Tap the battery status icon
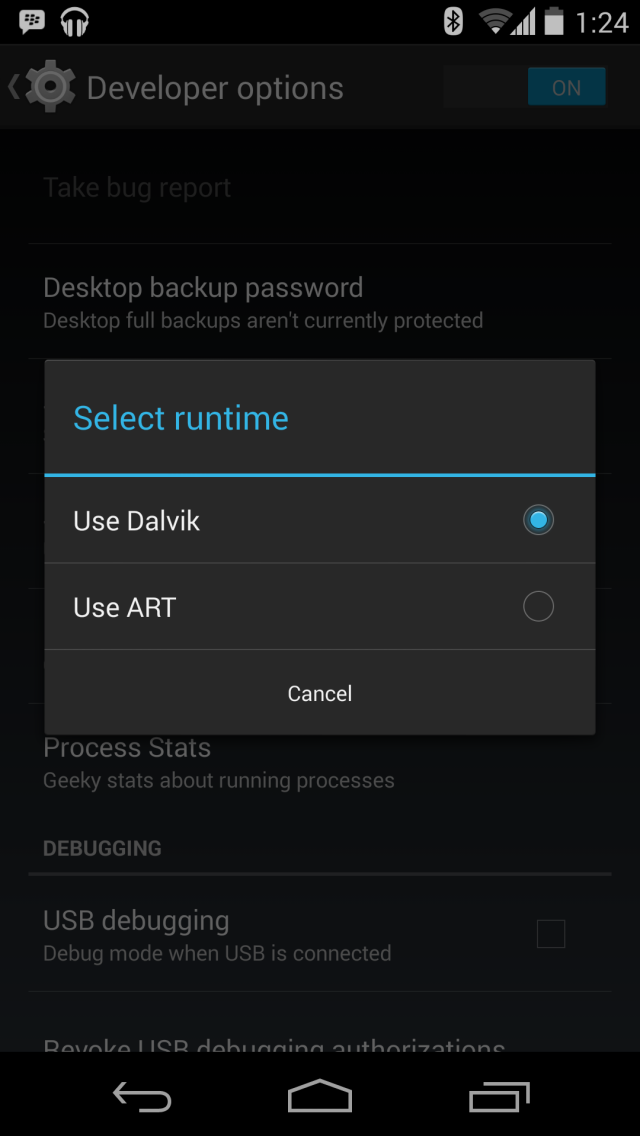This screenshot has width=640, height=1136. click(x=555, y=21)
